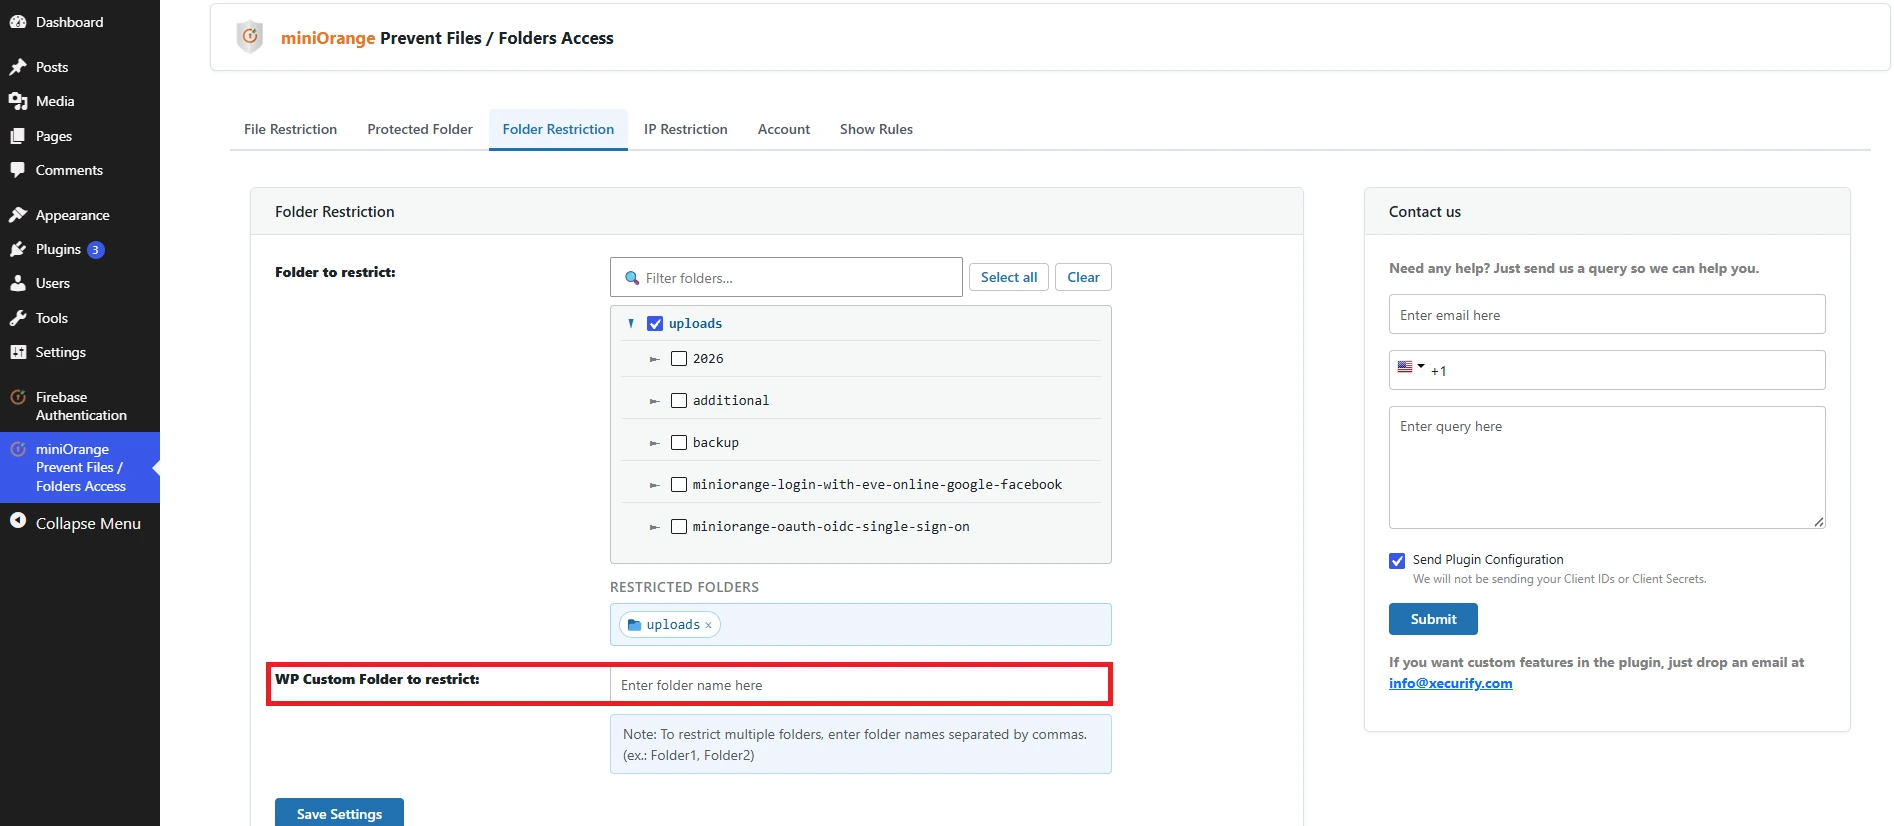Uncheck Send Plugin Configuration checkbox
1894x826 pixels.
coord(1397,561)
